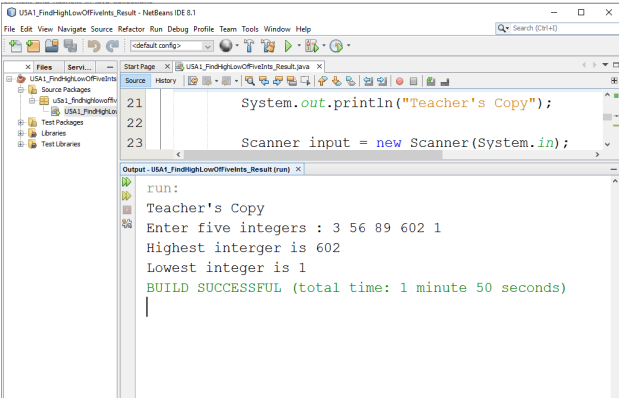Click Find Previous Occurrence icon
The image size is (619, 398).
pyautogui.click(x=264, y=81)
